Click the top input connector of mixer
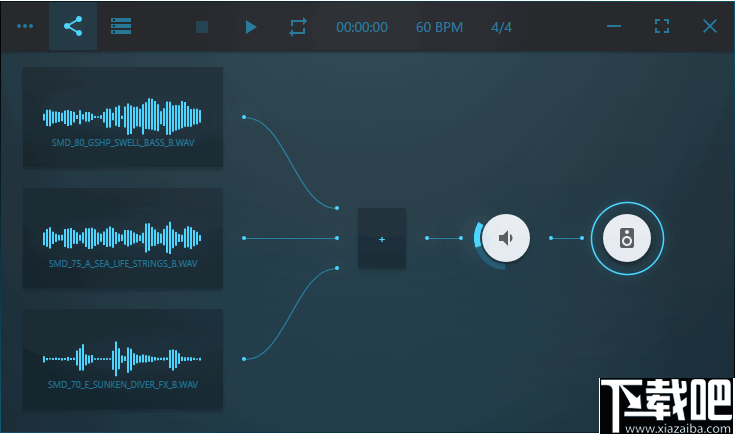The width and height of the screenshot is (735, 434). coord(337,208)
